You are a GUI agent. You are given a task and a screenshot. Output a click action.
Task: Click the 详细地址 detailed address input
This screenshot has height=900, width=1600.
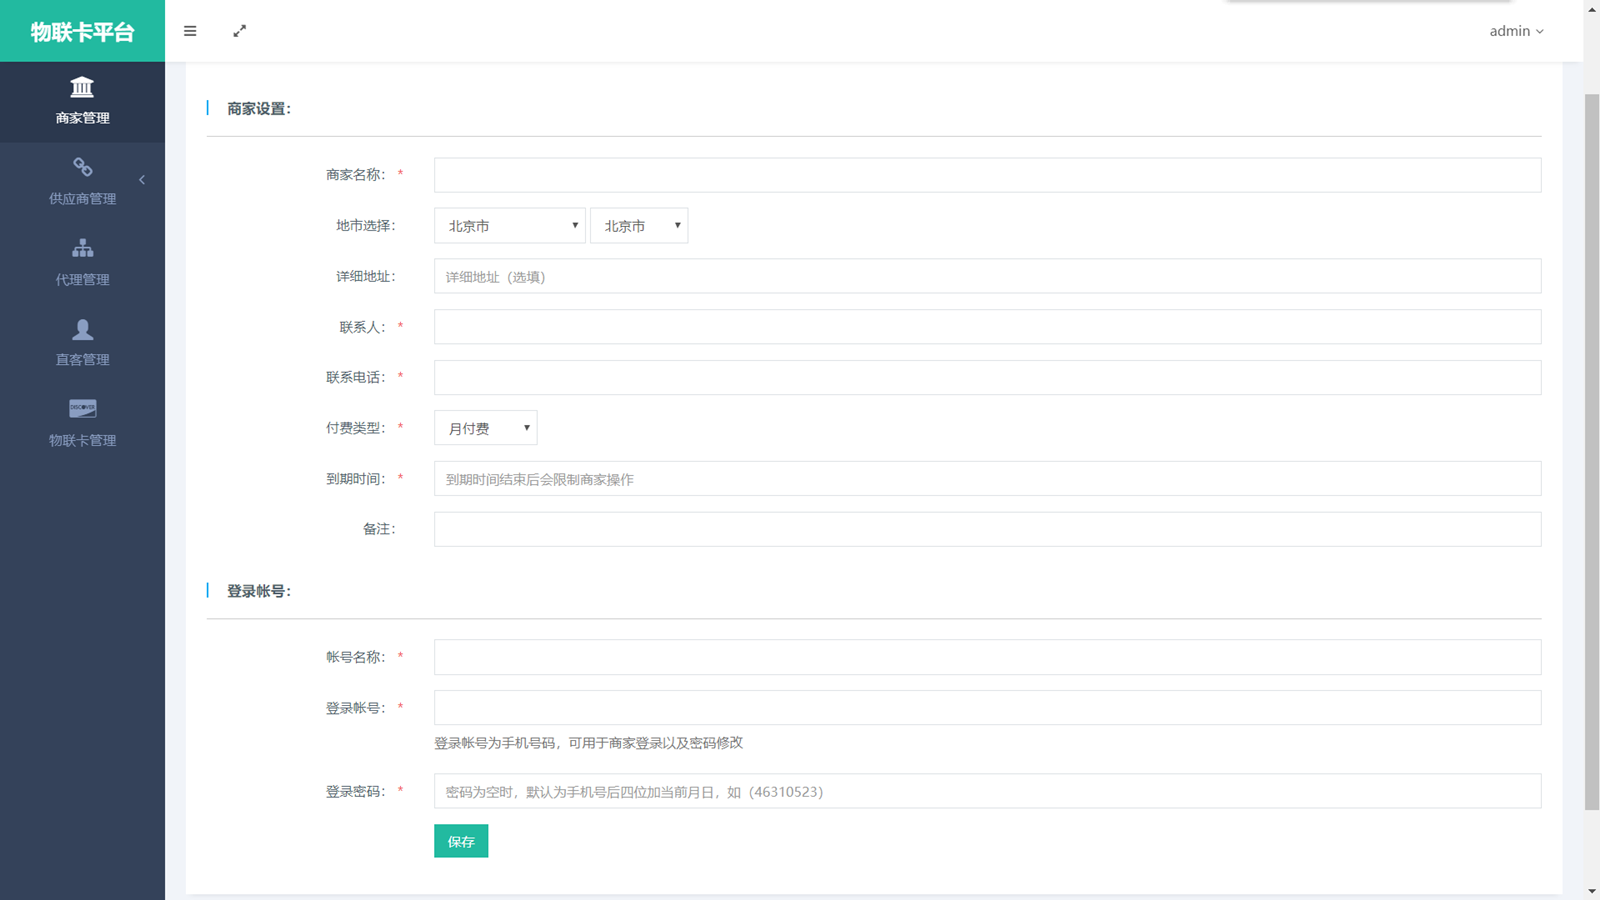[987, 277]
